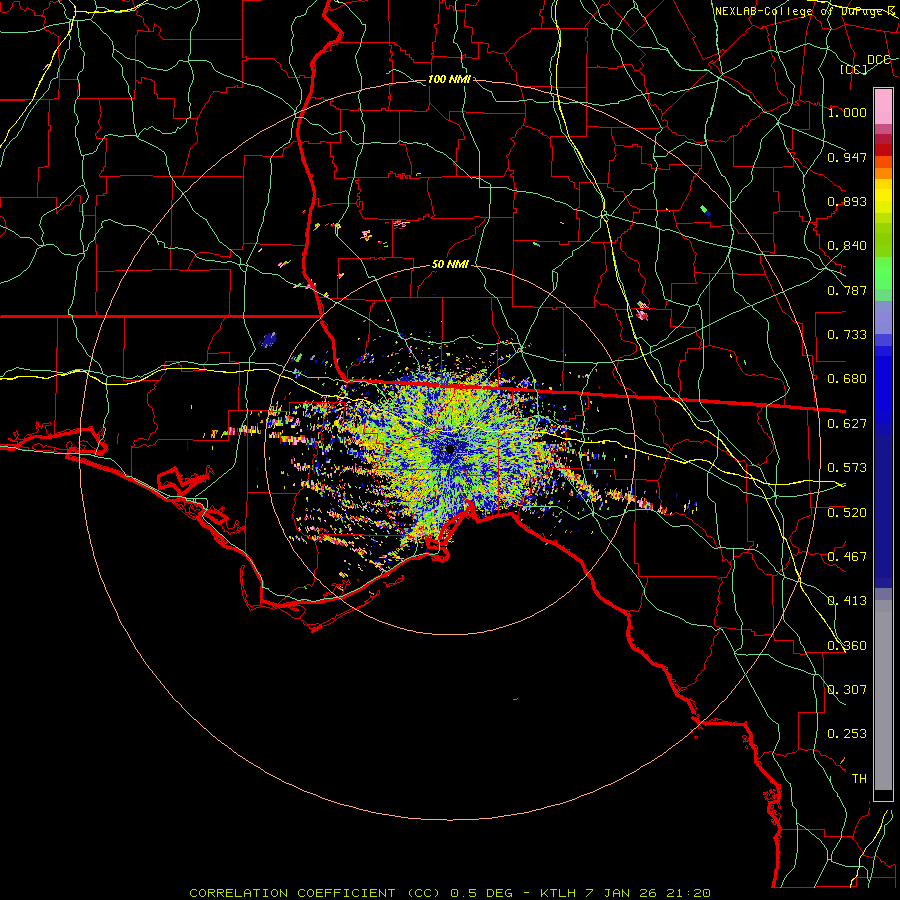900x900 pixels.
Task: Select the 0.680 scale value
Action: tap(847, 379)
